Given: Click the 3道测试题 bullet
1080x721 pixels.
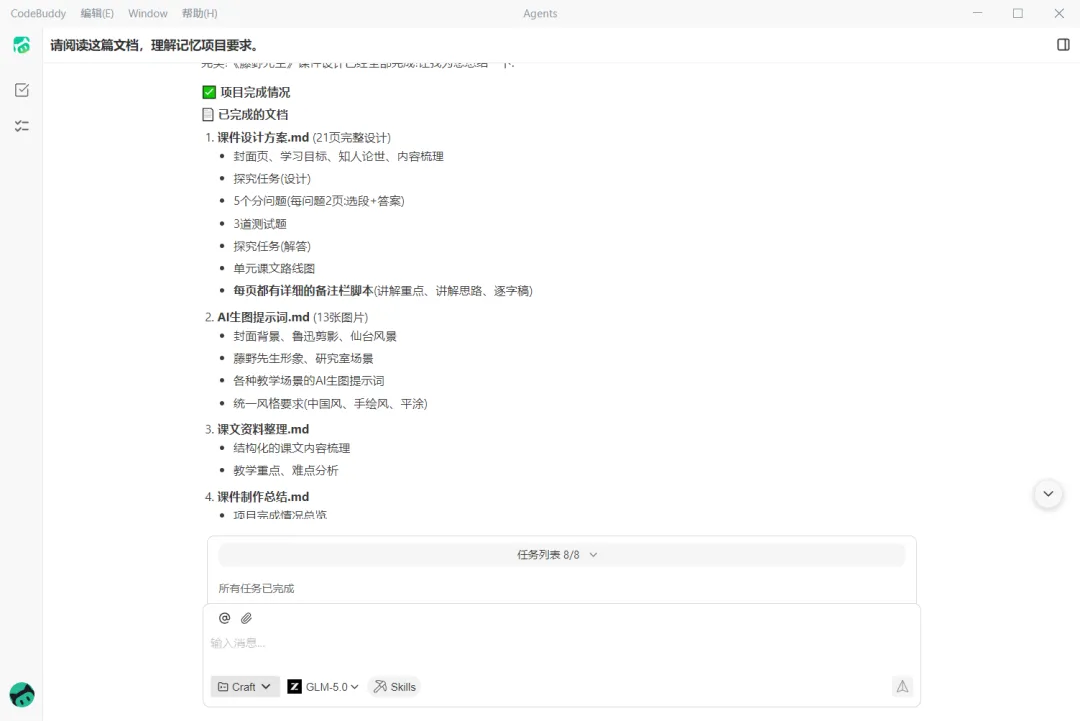Looking at the screenshot, I should 260,224.
